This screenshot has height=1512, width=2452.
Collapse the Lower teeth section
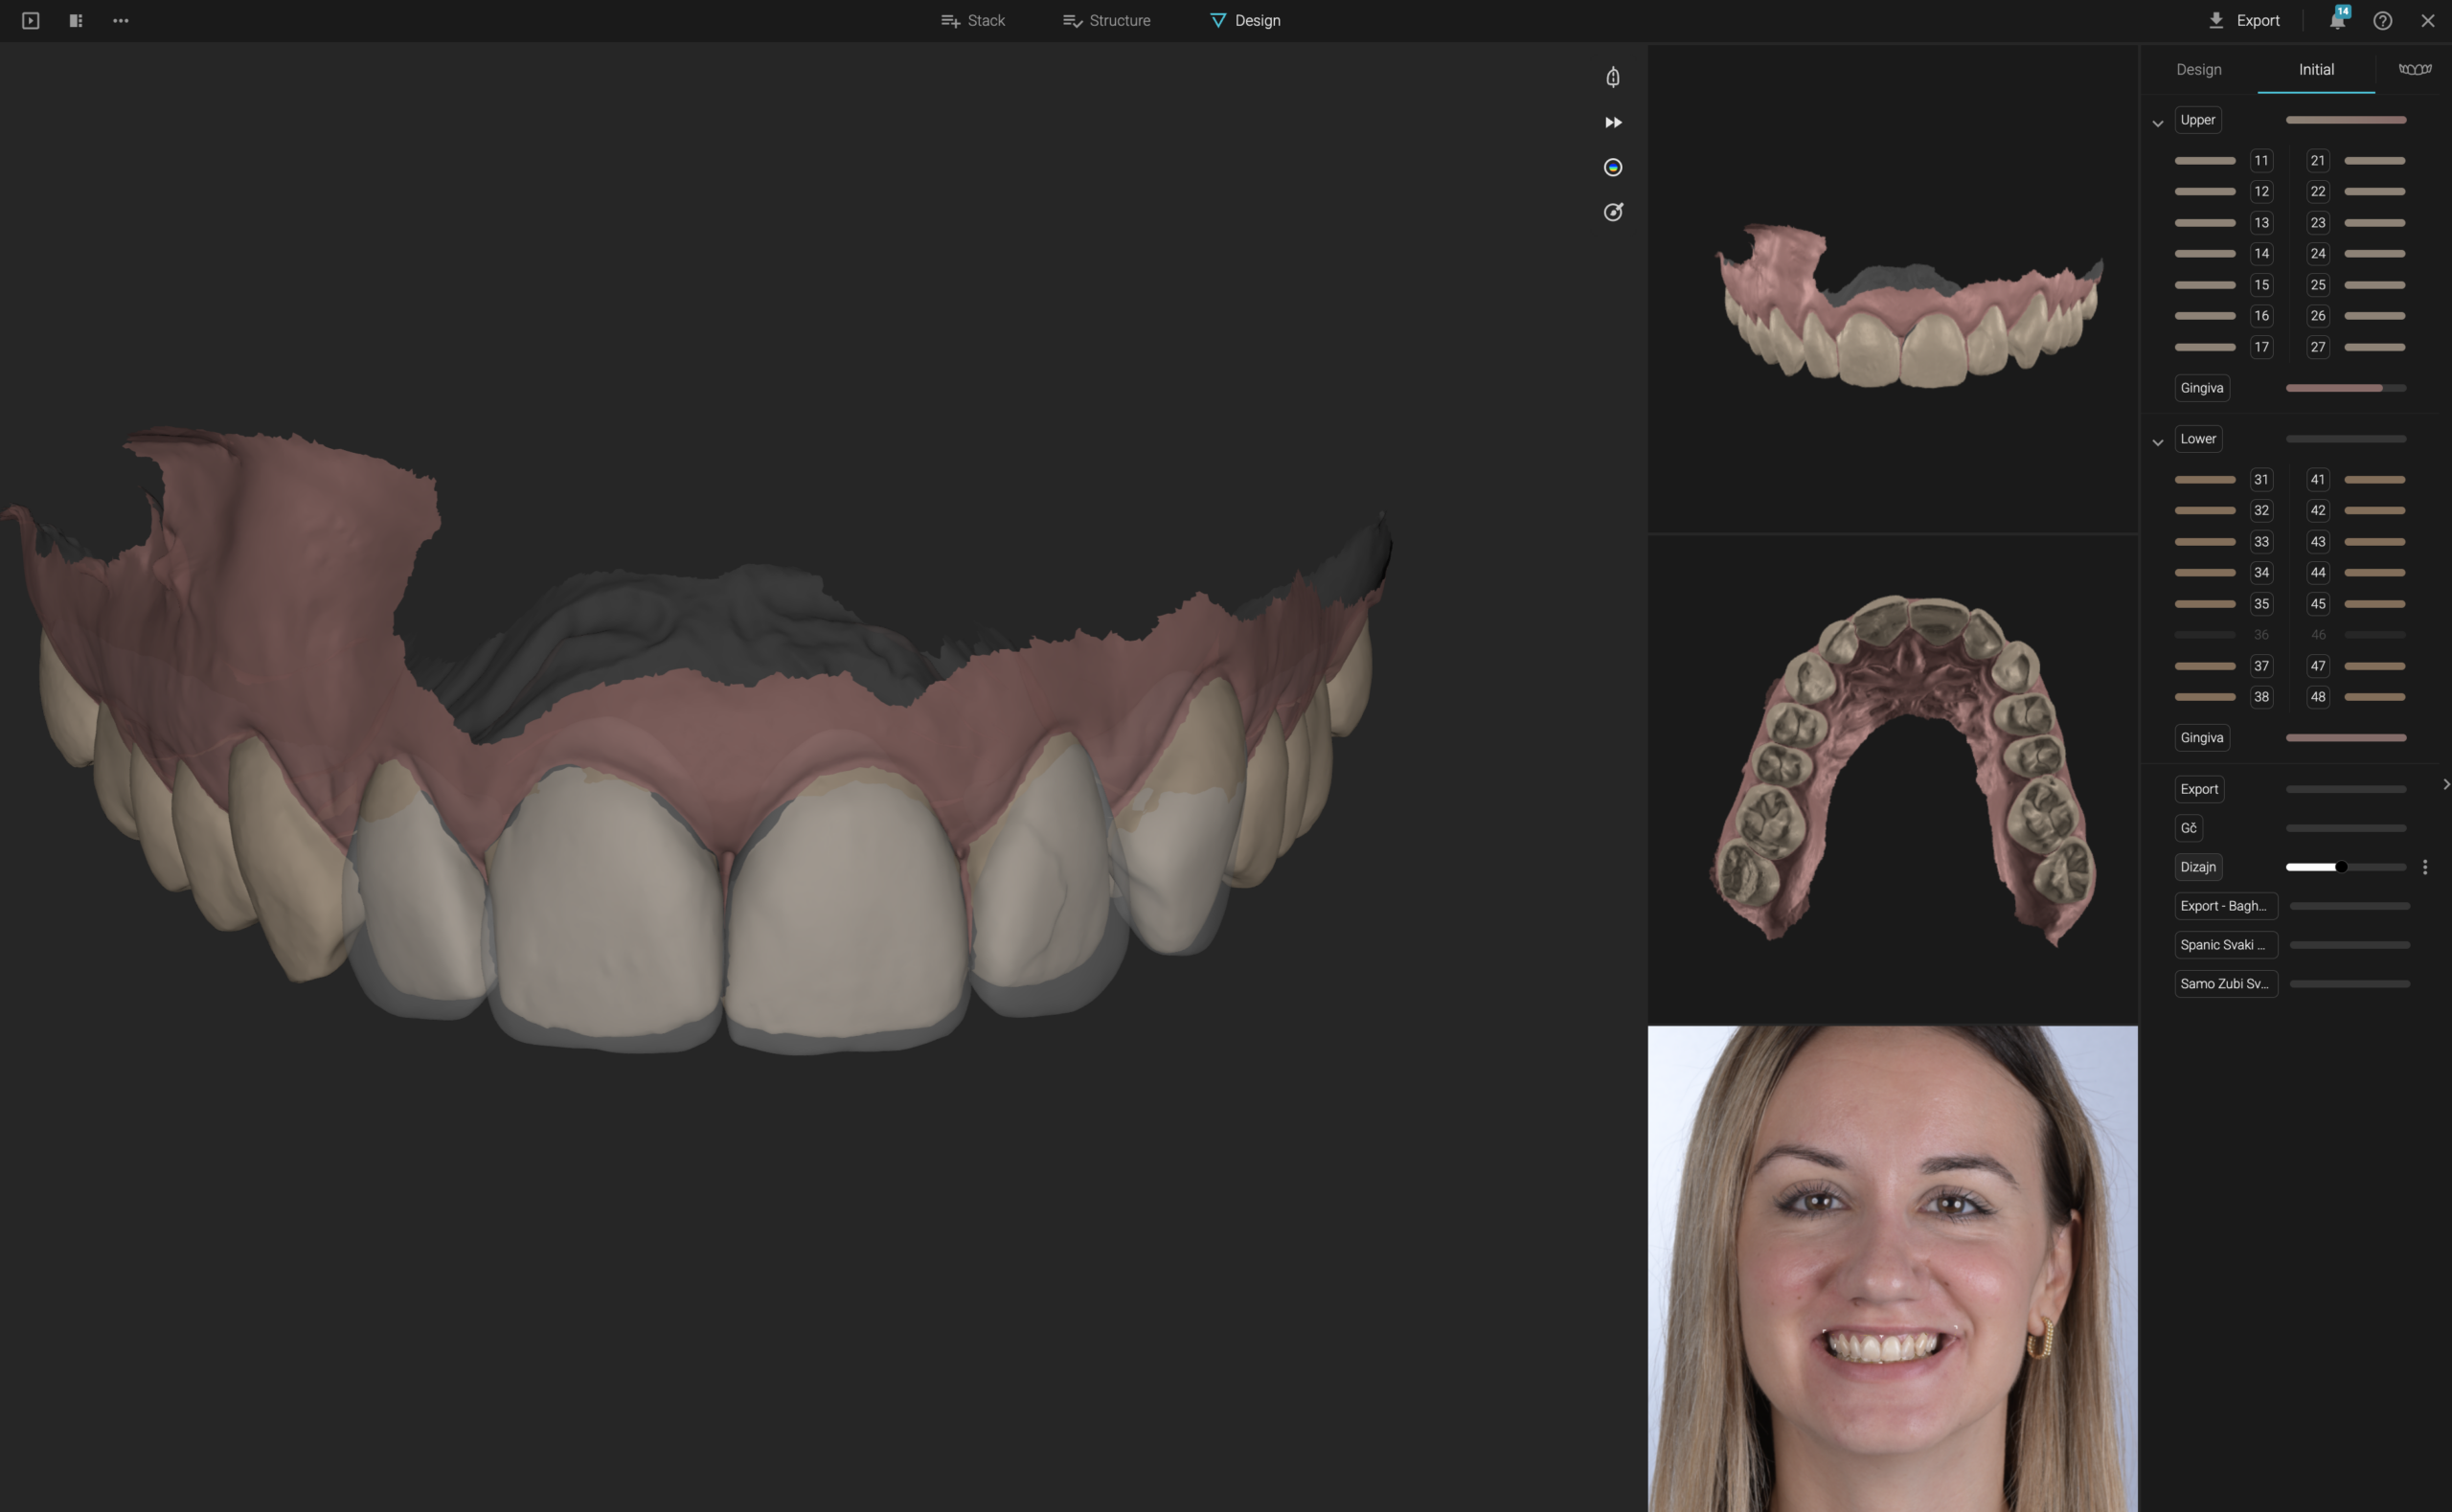(x=2157, y=442)
